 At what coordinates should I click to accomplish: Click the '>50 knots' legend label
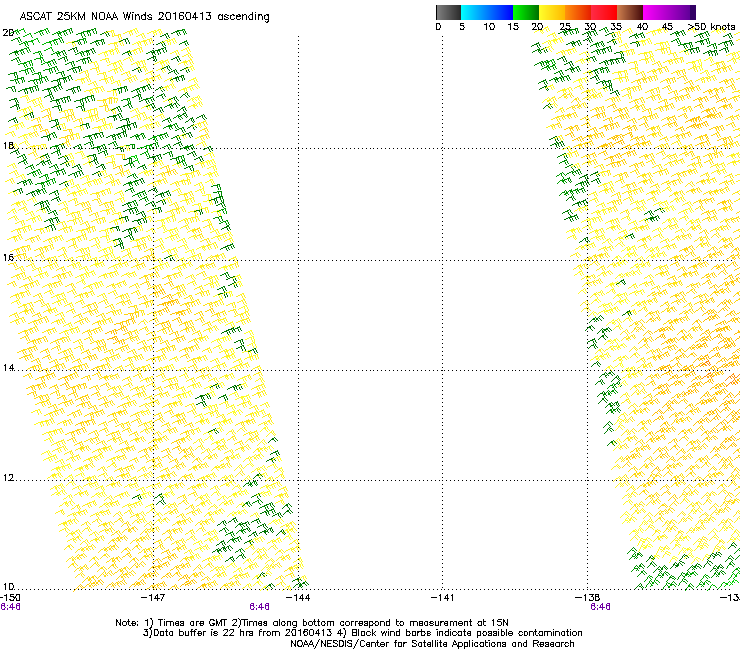click(711, 27)
